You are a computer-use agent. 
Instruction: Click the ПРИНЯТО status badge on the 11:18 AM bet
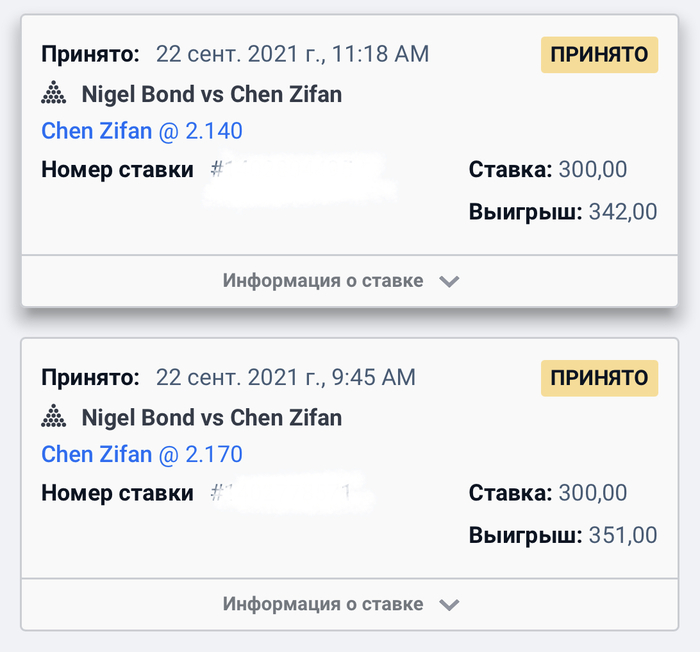click(600, 55)
